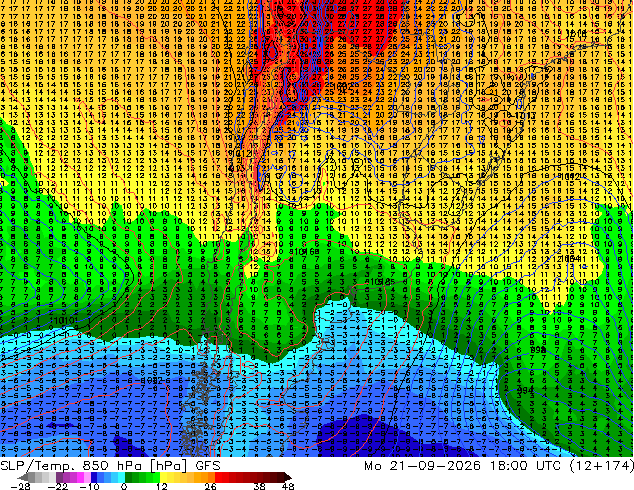Select the cyan swatch near the 0 mark
The width and height of the screenshot is (634, 490).
tap(121, 477)
